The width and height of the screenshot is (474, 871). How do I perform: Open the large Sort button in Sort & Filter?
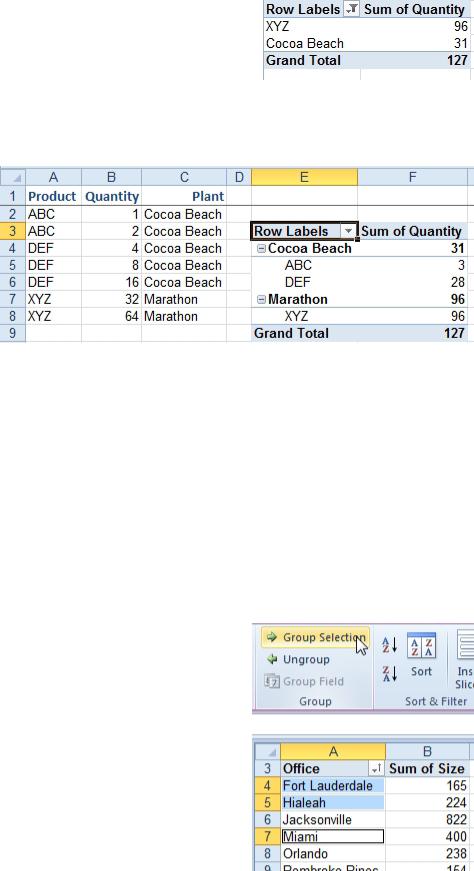[x=421, y=655]
